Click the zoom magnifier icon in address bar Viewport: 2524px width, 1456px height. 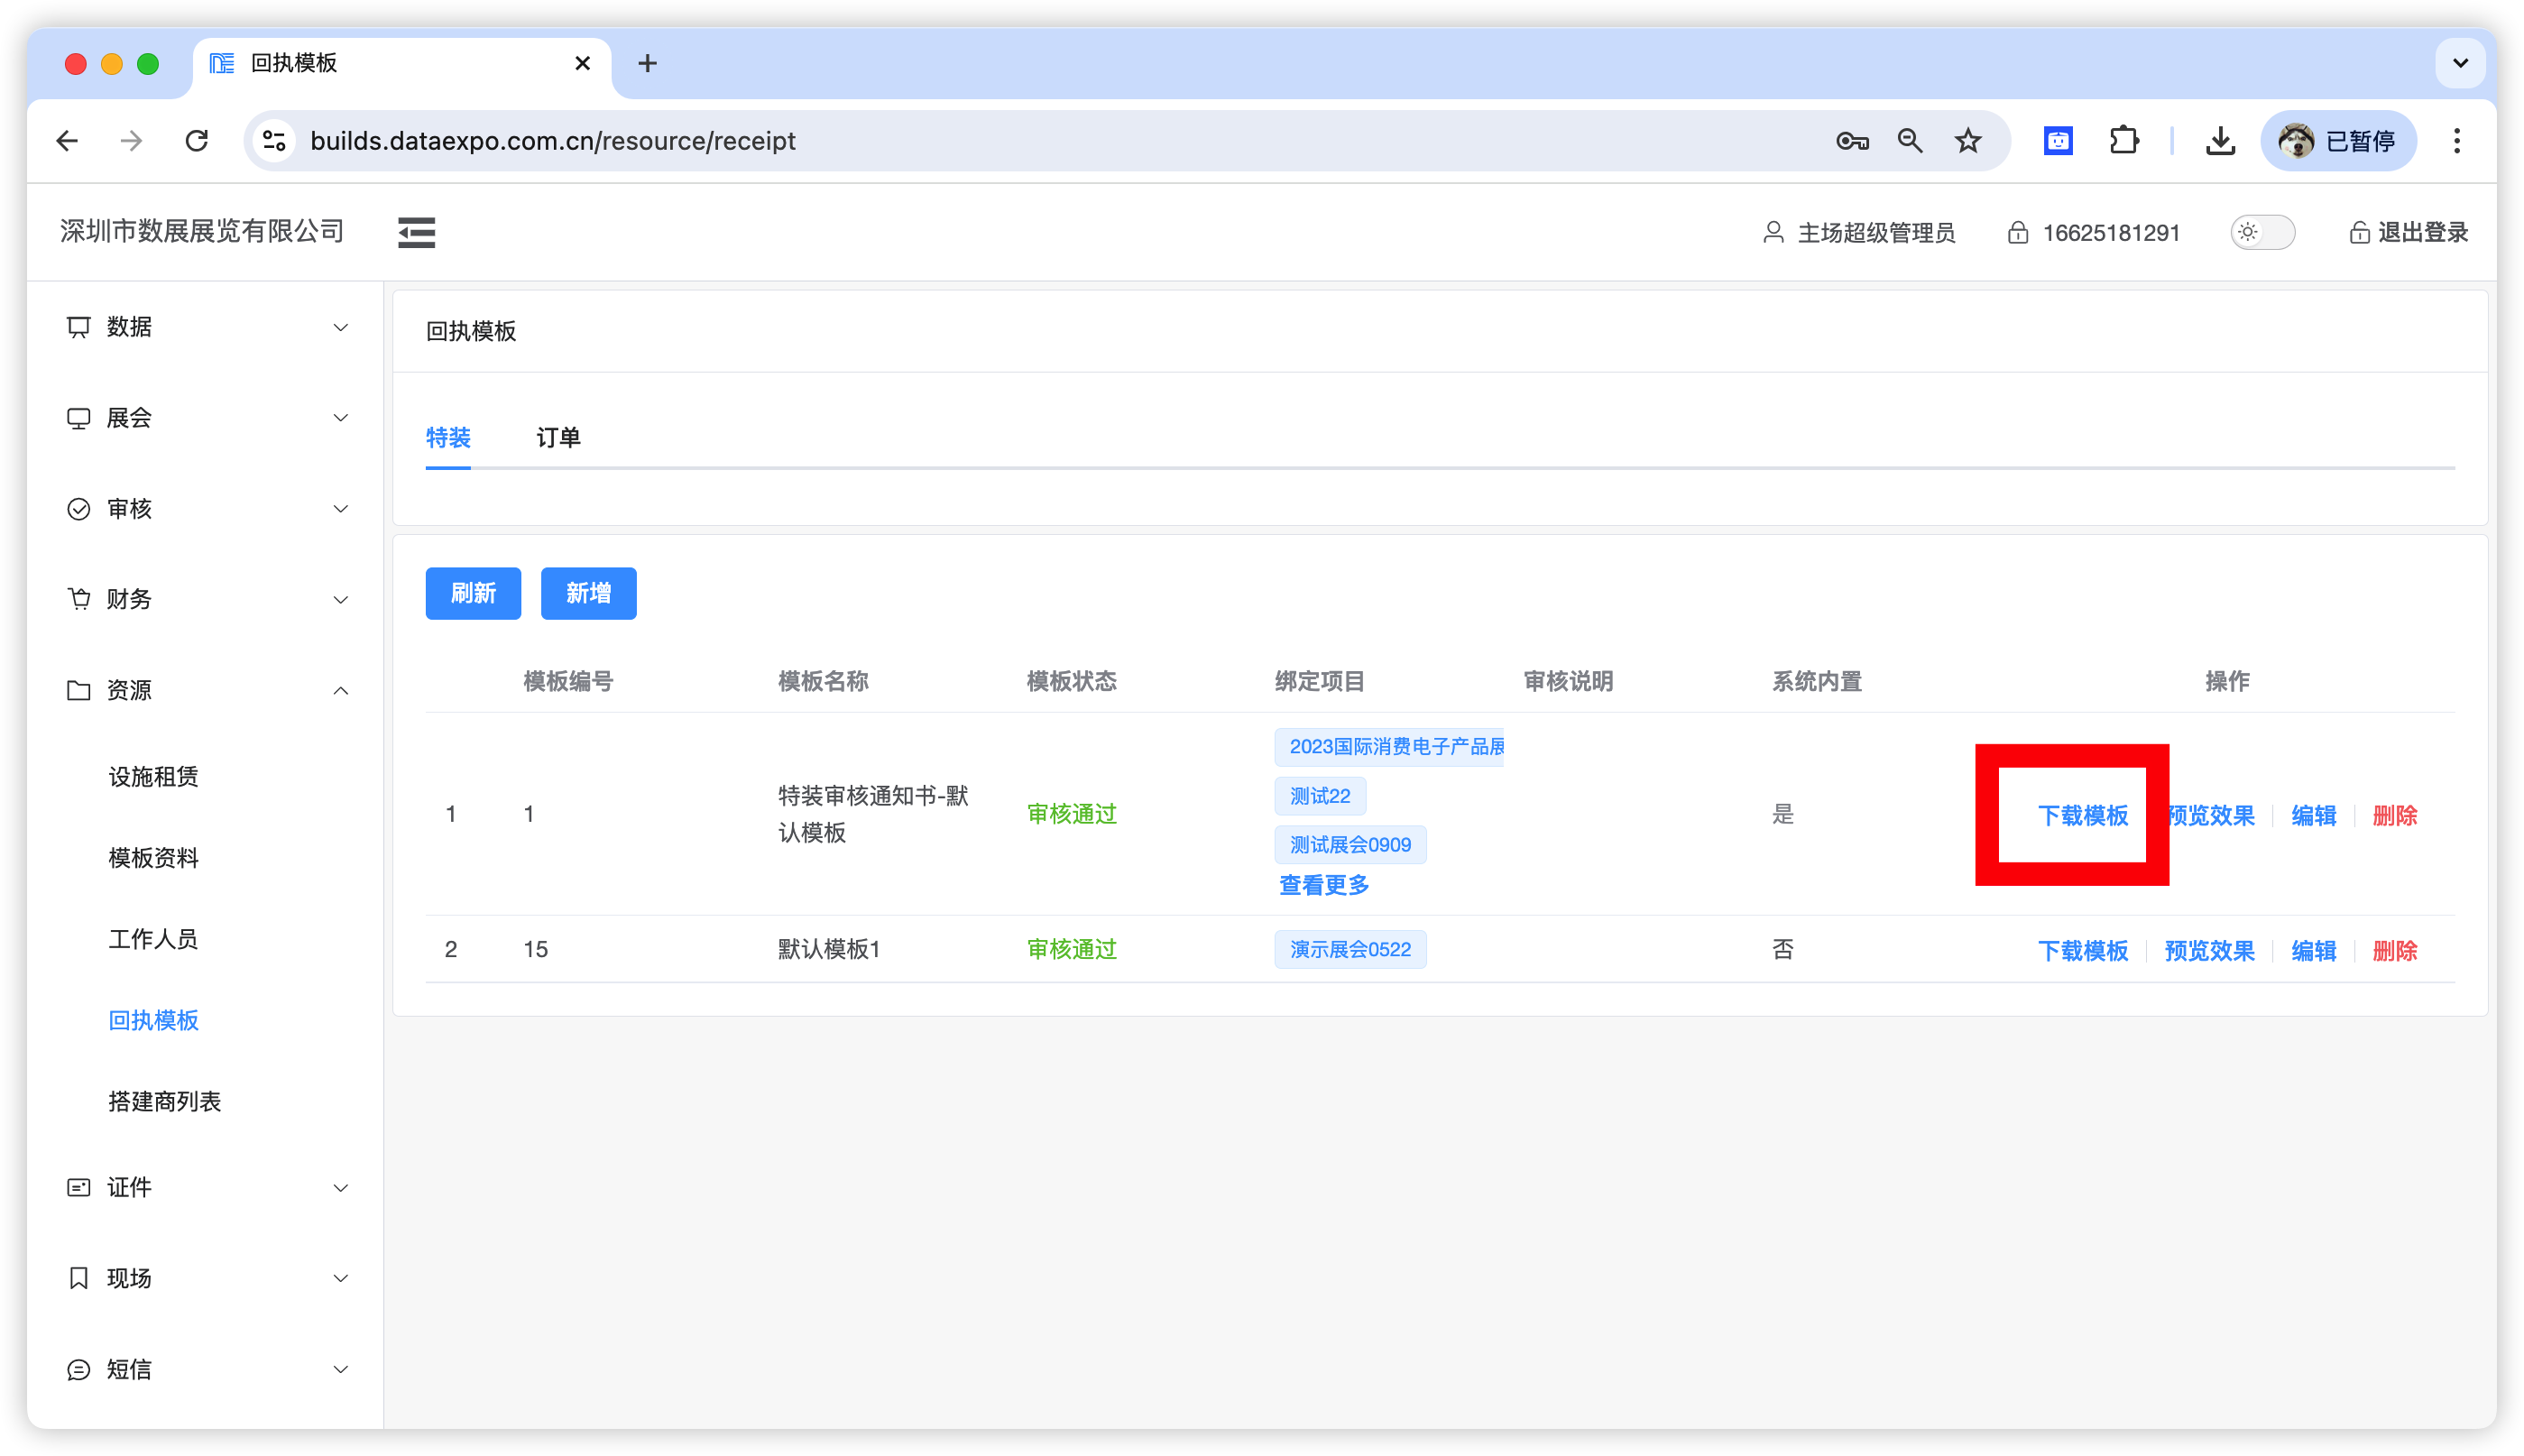tap(1910, 141)
